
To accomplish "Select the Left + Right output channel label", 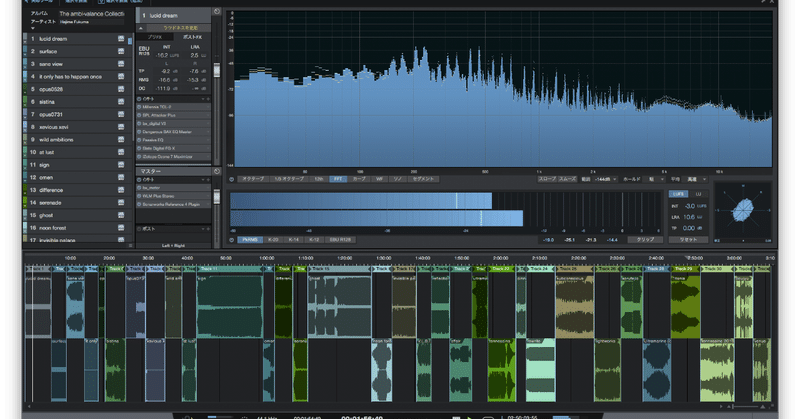I will coord(173,245).
